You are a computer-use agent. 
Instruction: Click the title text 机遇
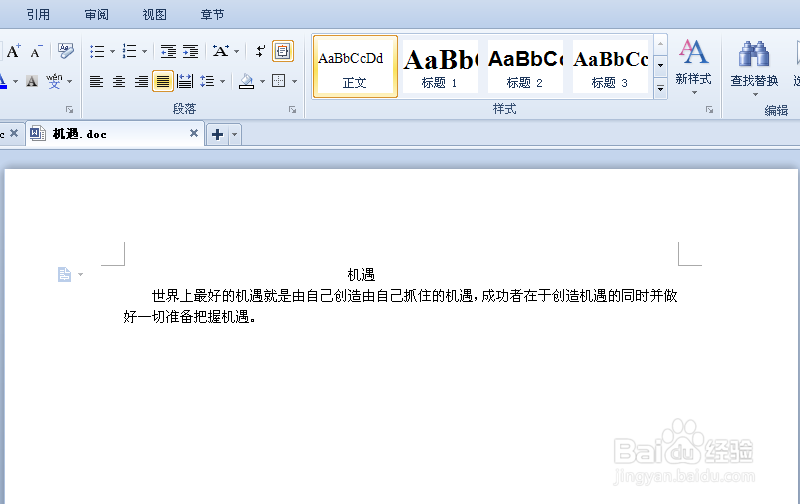361,275
